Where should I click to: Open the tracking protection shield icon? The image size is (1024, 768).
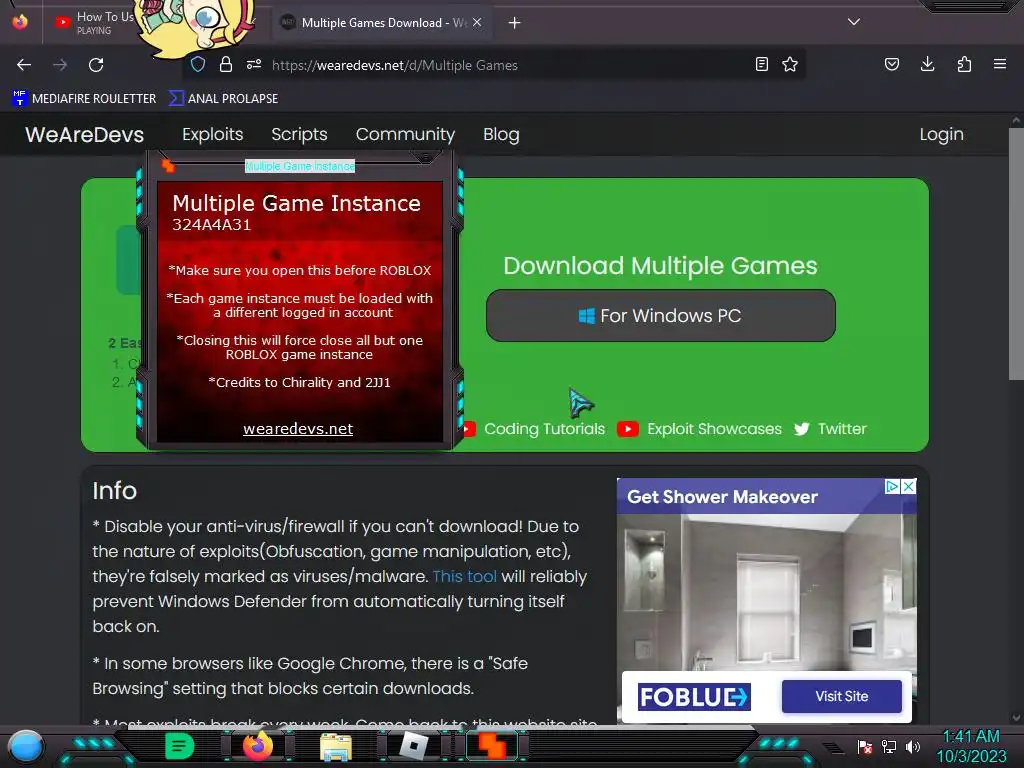coord(198,64)
